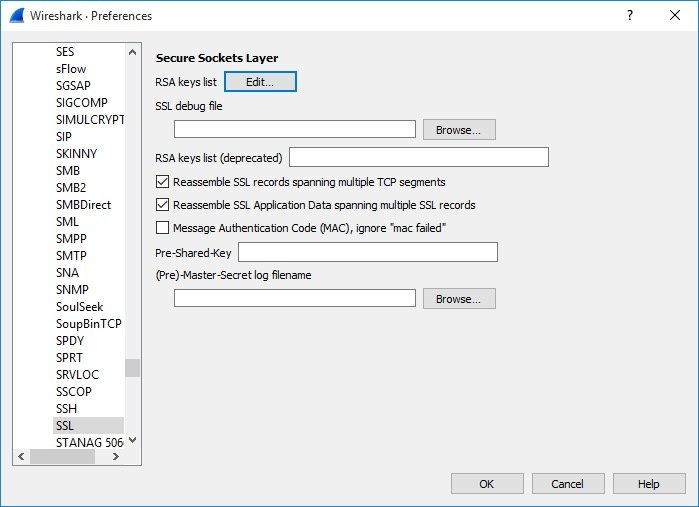Click the question mark help icon
This screenshot has height=507, width=699.
tap(629, 15)
